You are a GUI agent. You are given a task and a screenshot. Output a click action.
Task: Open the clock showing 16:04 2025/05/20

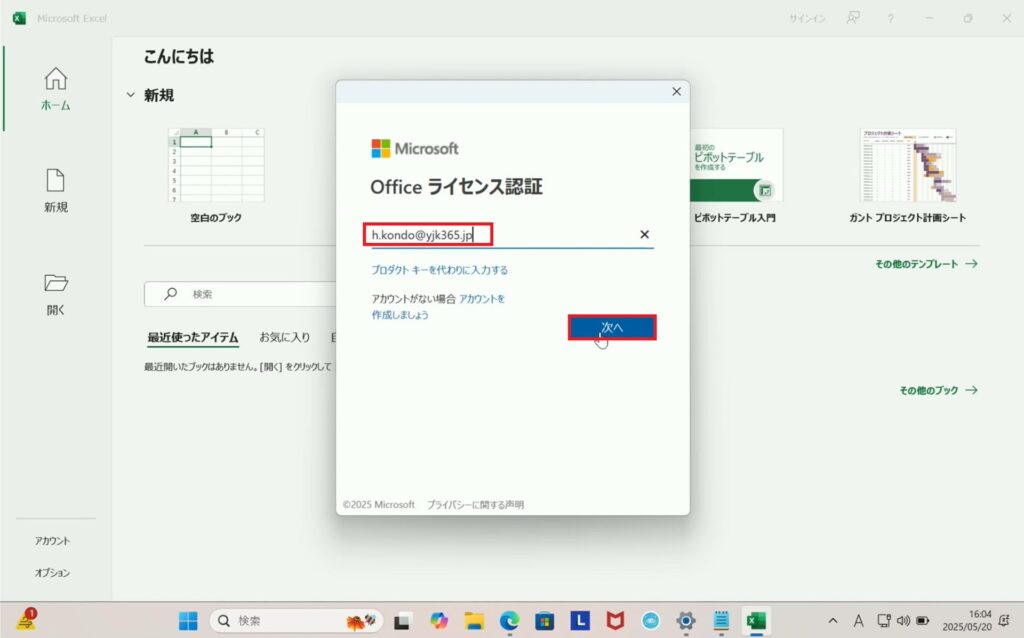[x=967, y=620]
